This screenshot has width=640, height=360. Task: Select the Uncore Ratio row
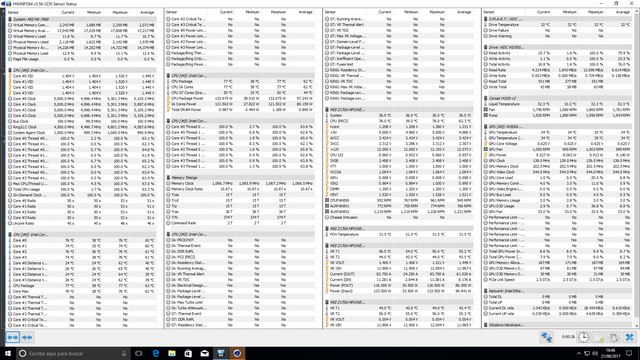pyautogui.click(x=82, y=223)
